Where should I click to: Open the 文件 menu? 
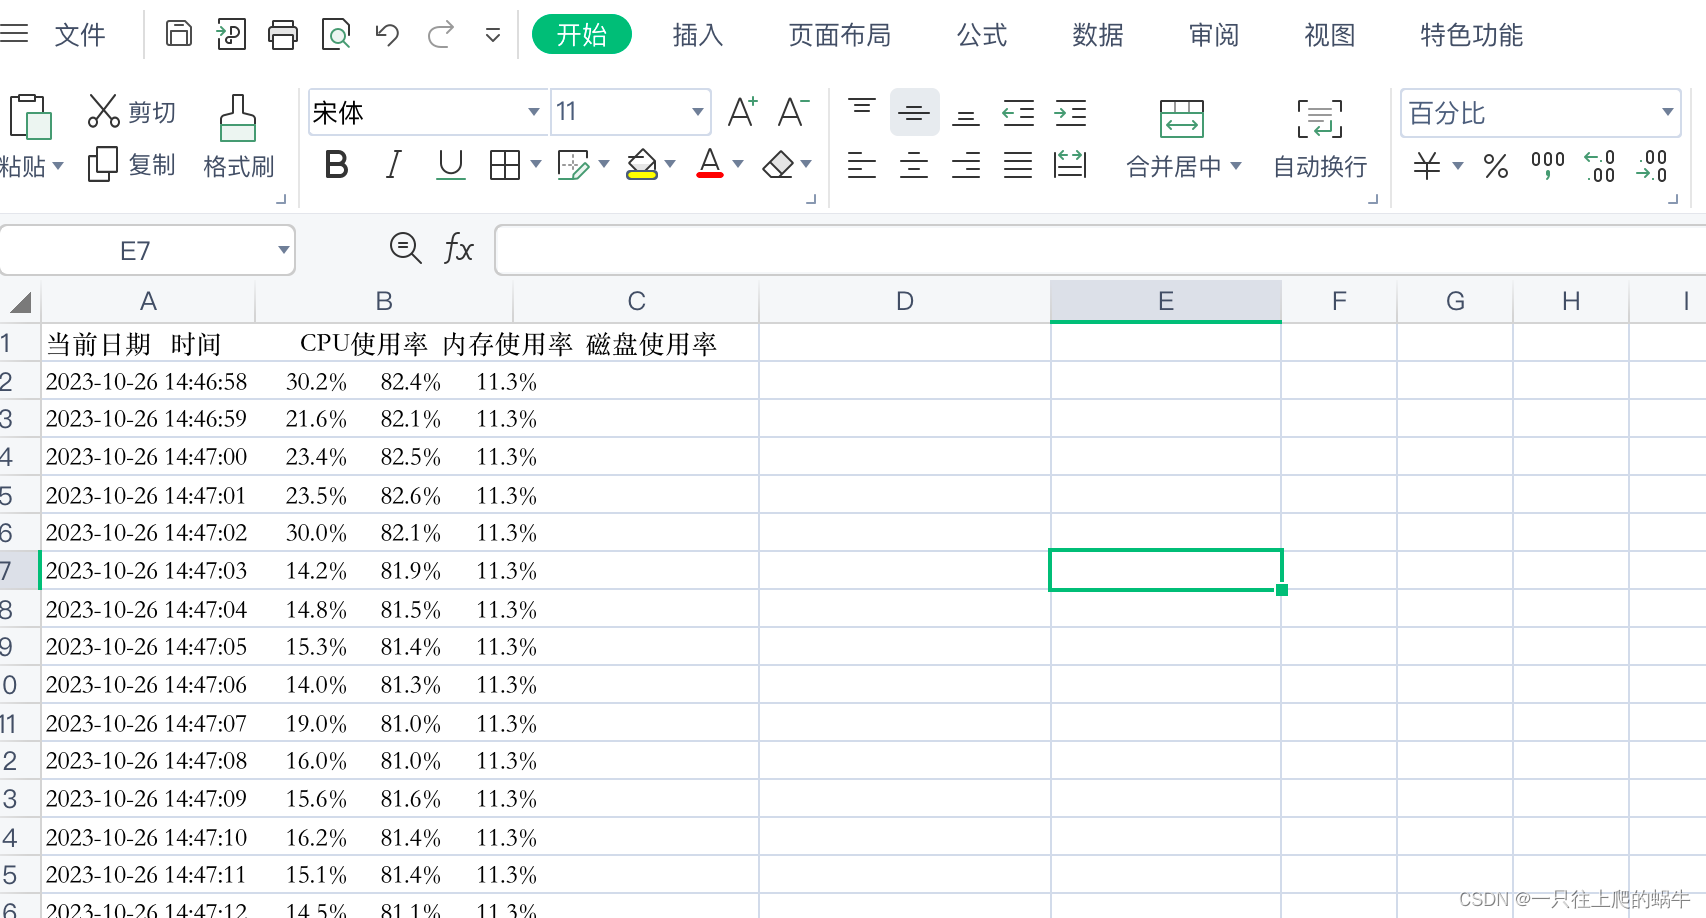[79, 35]
